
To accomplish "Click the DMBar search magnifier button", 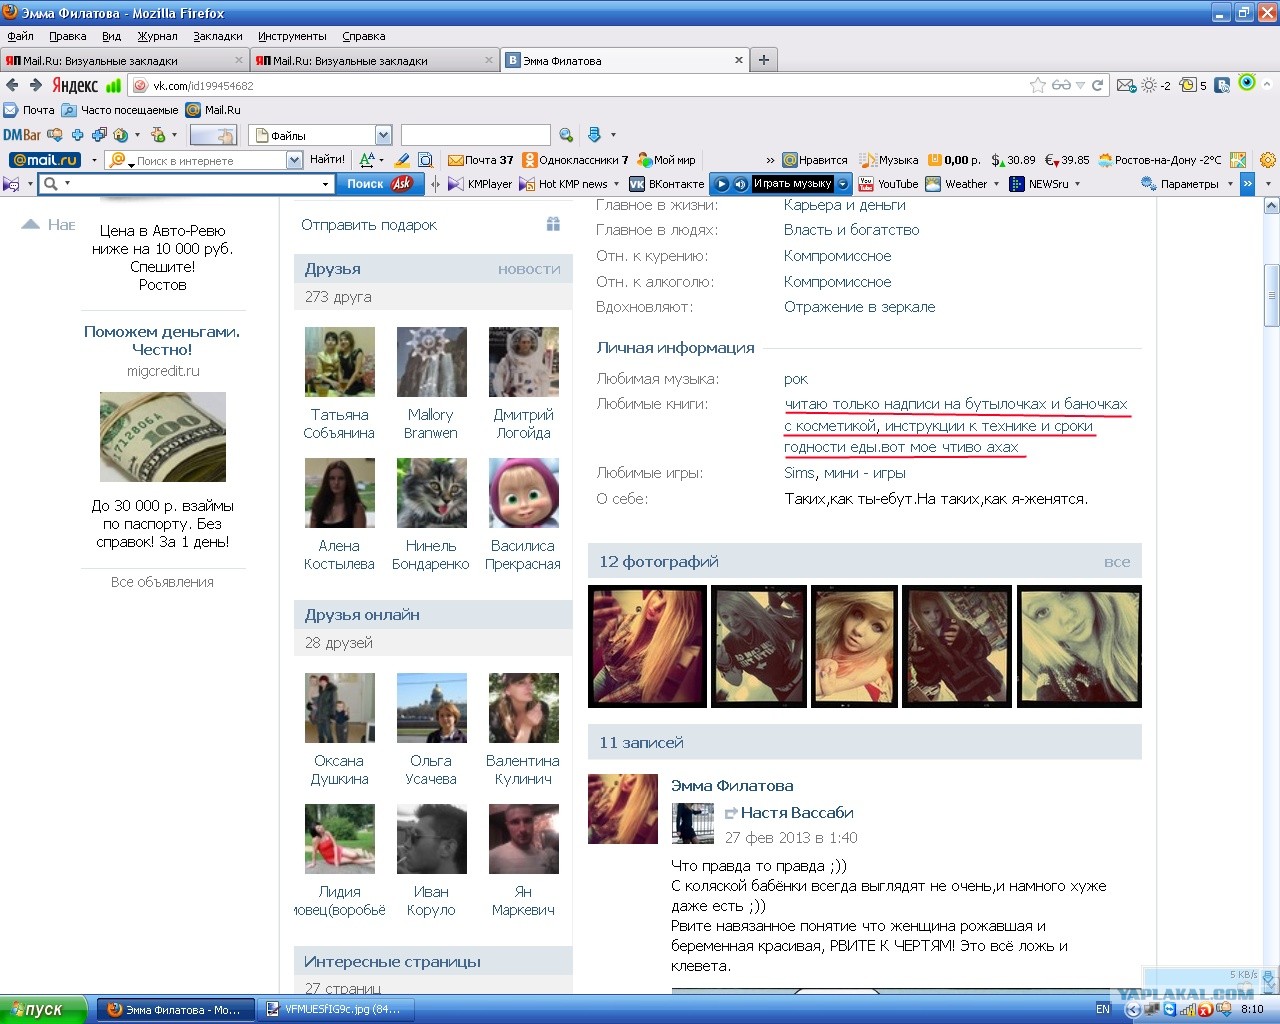I will click(566, 135).
